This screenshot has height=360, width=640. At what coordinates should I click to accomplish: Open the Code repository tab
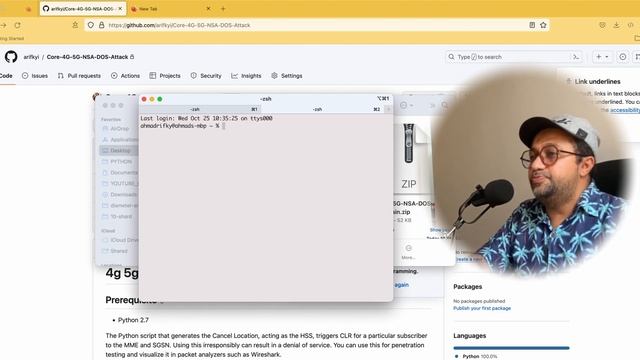pos(6,76)
